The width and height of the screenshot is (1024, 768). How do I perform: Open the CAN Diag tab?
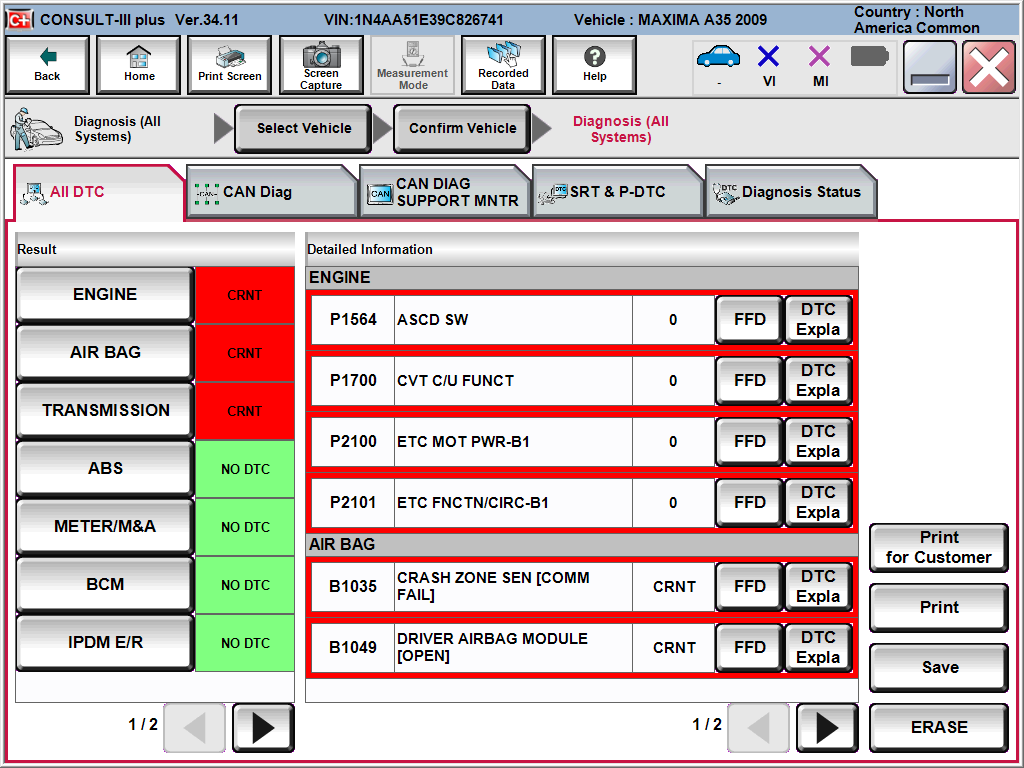point(272,192)
